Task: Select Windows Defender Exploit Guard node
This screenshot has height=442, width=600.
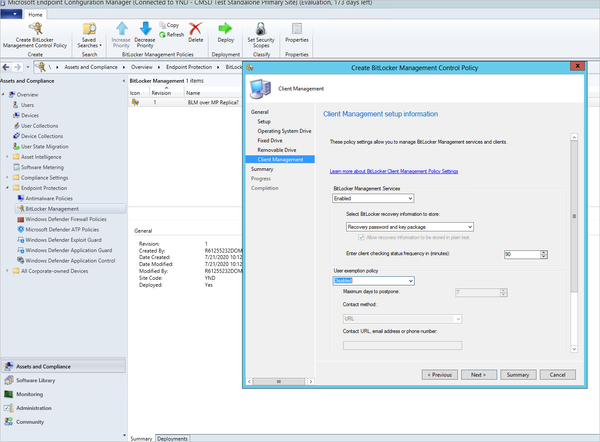Action: (x=63, y=240)
